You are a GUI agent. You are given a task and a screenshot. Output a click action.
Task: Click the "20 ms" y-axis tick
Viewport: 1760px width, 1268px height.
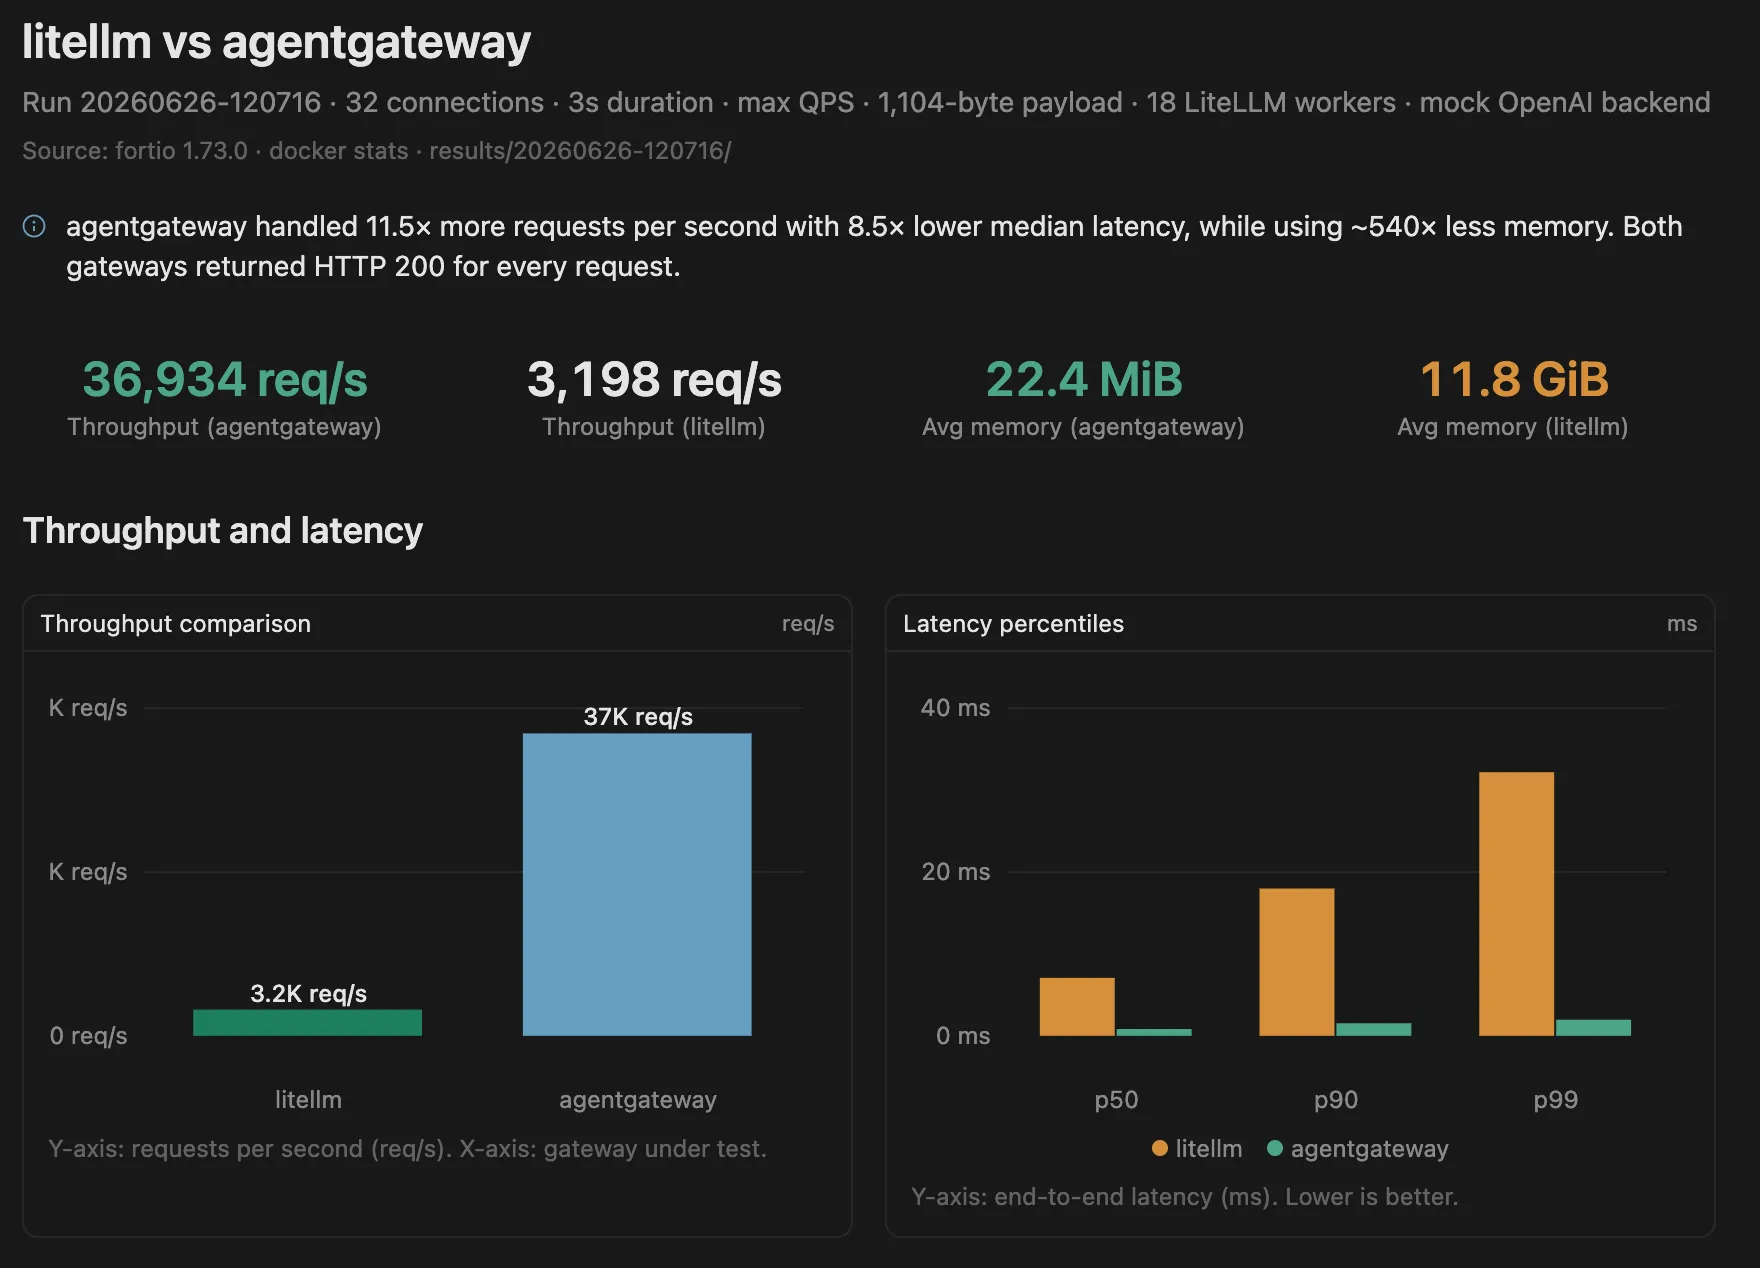coord(955,872)
